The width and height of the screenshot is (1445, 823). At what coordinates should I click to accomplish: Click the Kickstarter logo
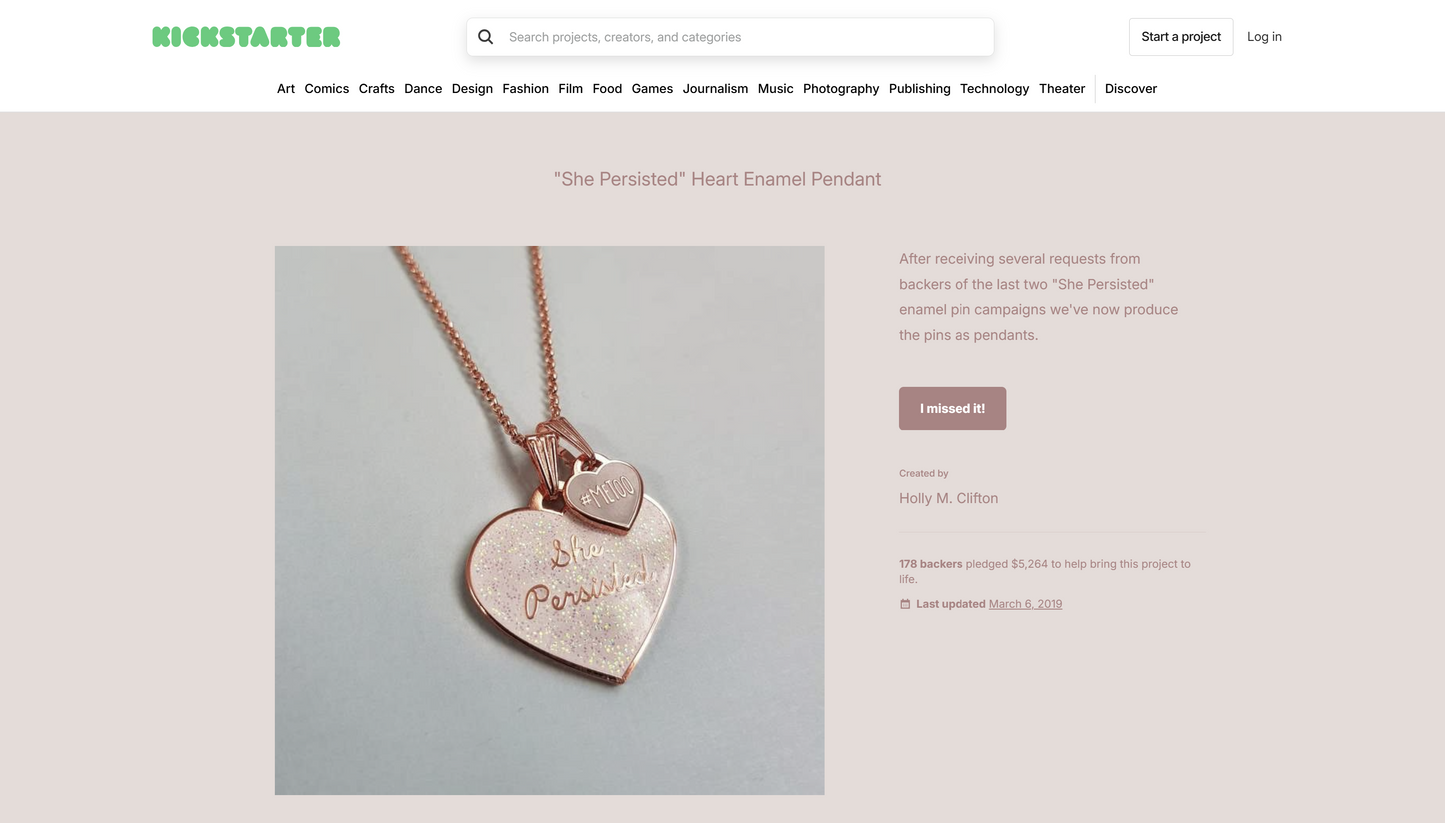click(x=246, y=36)
